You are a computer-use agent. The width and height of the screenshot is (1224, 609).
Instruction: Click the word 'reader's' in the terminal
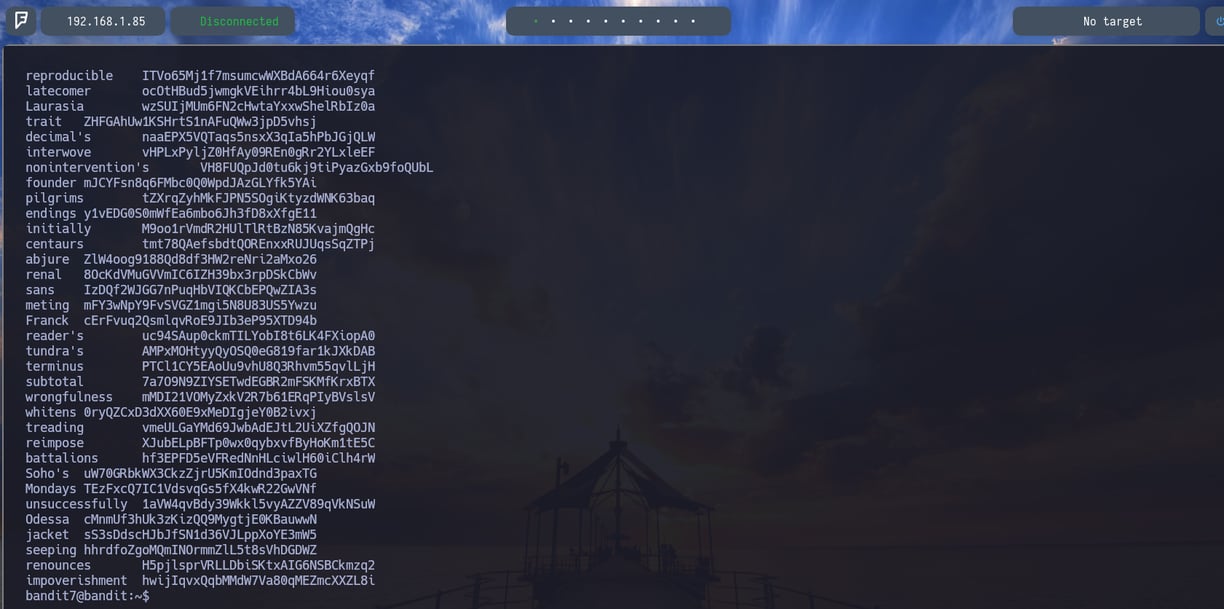55,336
